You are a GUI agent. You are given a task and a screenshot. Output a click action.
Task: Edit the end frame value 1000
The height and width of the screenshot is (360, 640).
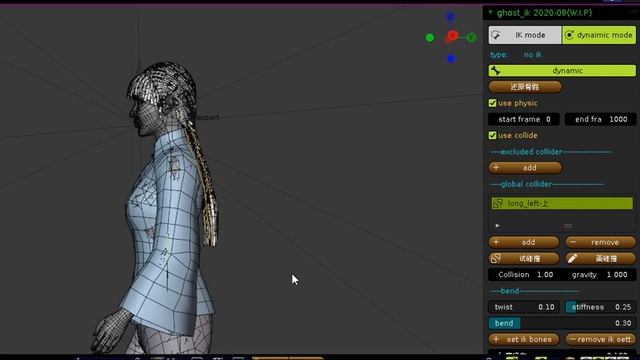click(x=600, y=119)
